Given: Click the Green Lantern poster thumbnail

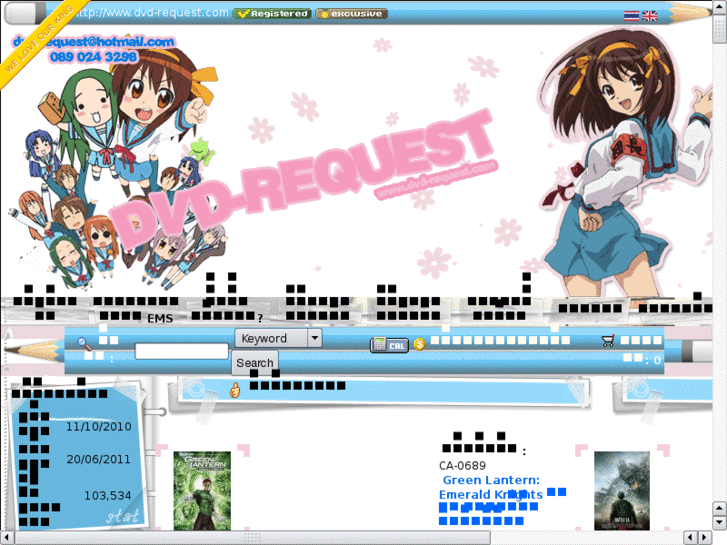Looking at the screenshot, I should [x=202, y=491].
